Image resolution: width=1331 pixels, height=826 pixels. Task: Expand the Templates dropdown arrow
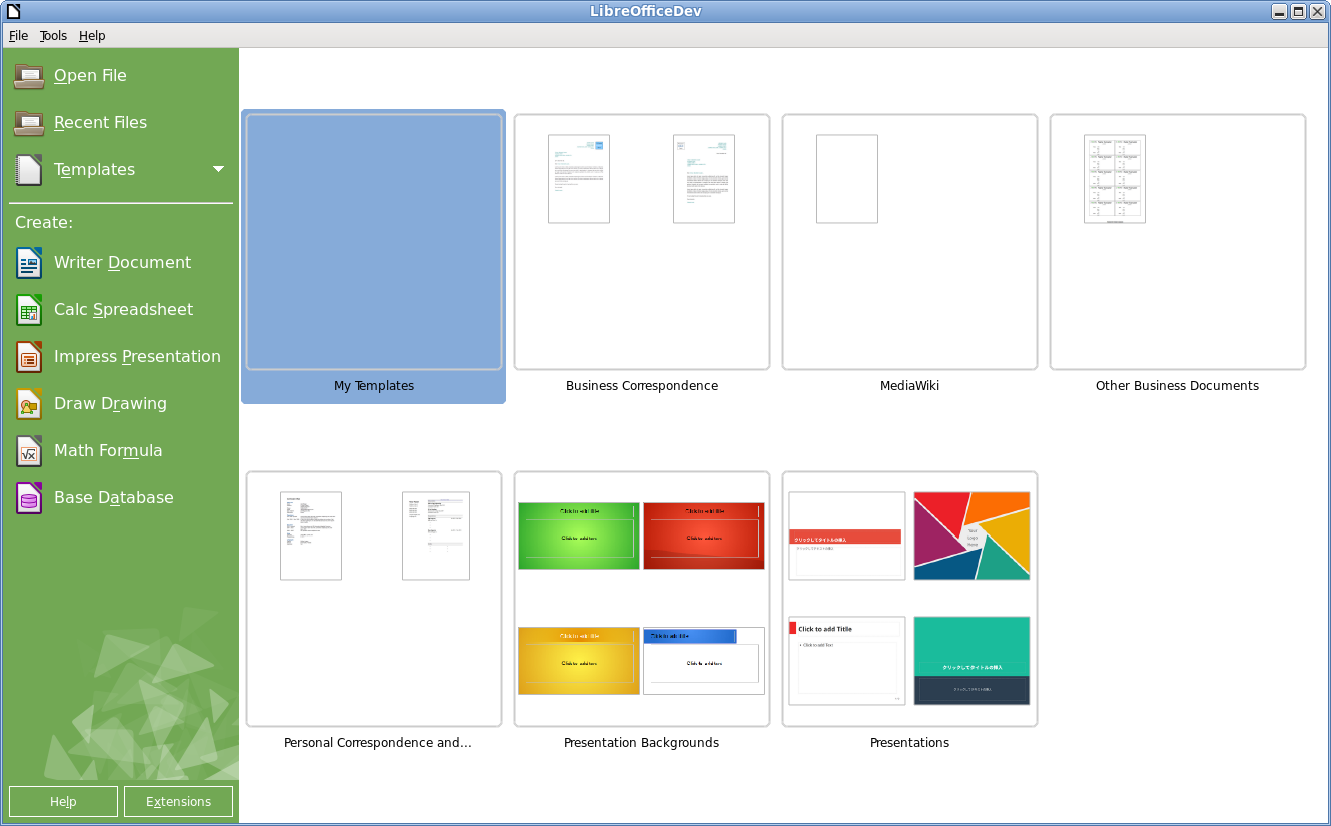218,169
